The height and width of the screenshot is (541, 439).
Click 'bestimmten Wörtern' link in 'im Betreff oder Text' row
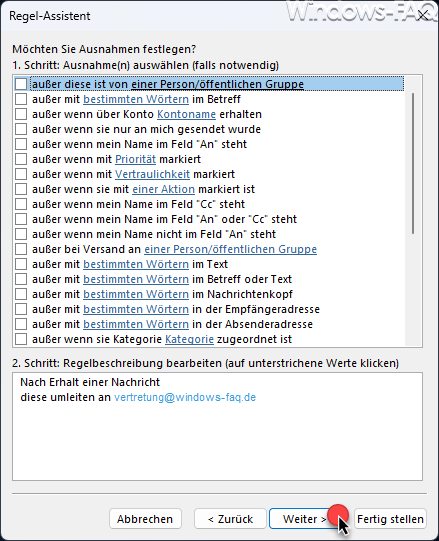coord(136,279)
